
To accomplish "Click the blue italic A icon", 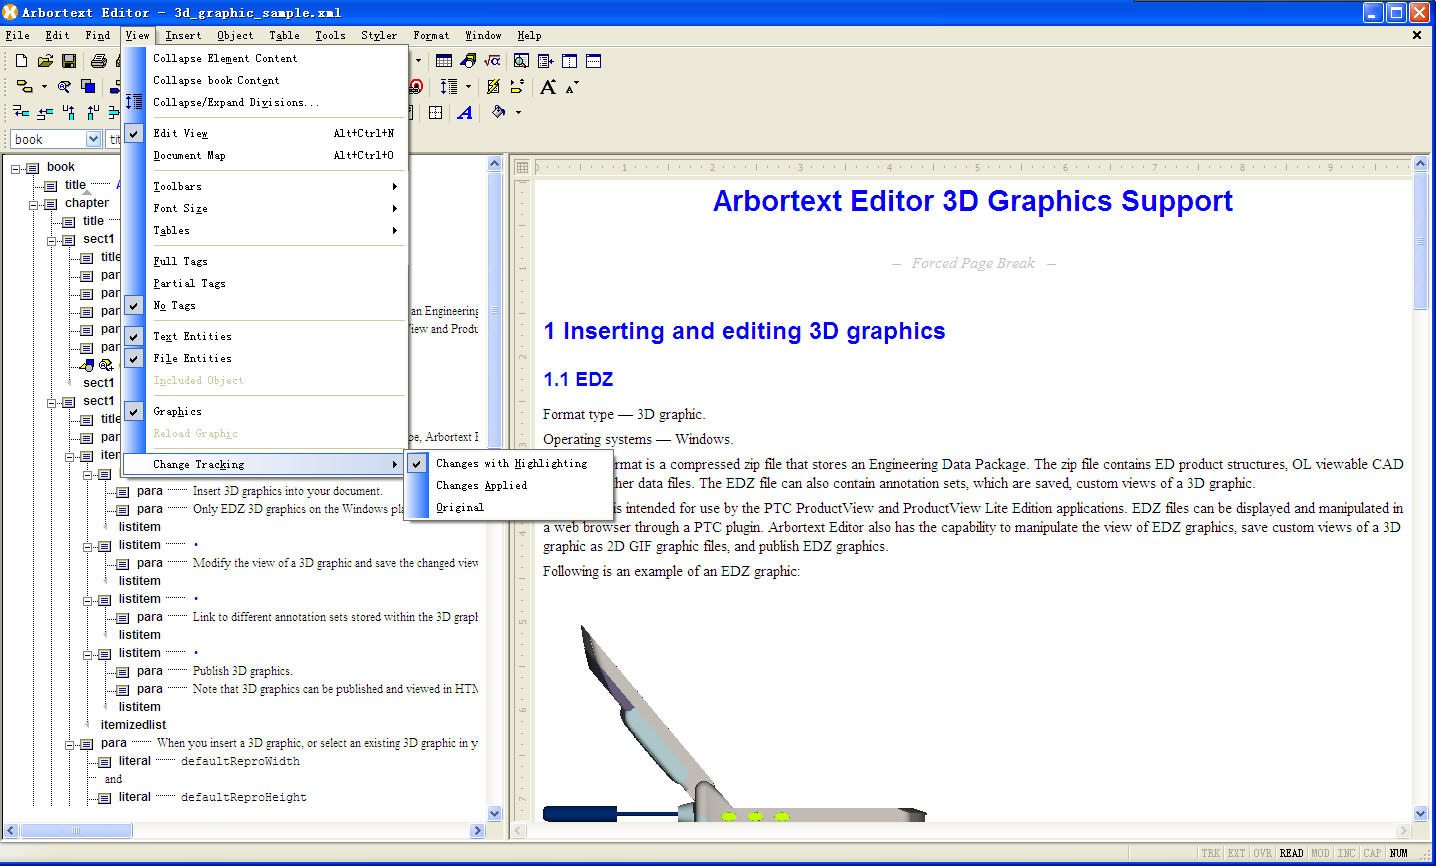I will [x=465, y=113].
